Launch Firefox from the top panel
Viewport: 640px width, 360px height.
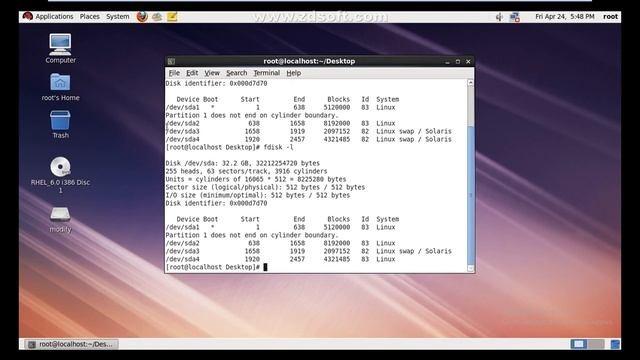coord(142,17)
